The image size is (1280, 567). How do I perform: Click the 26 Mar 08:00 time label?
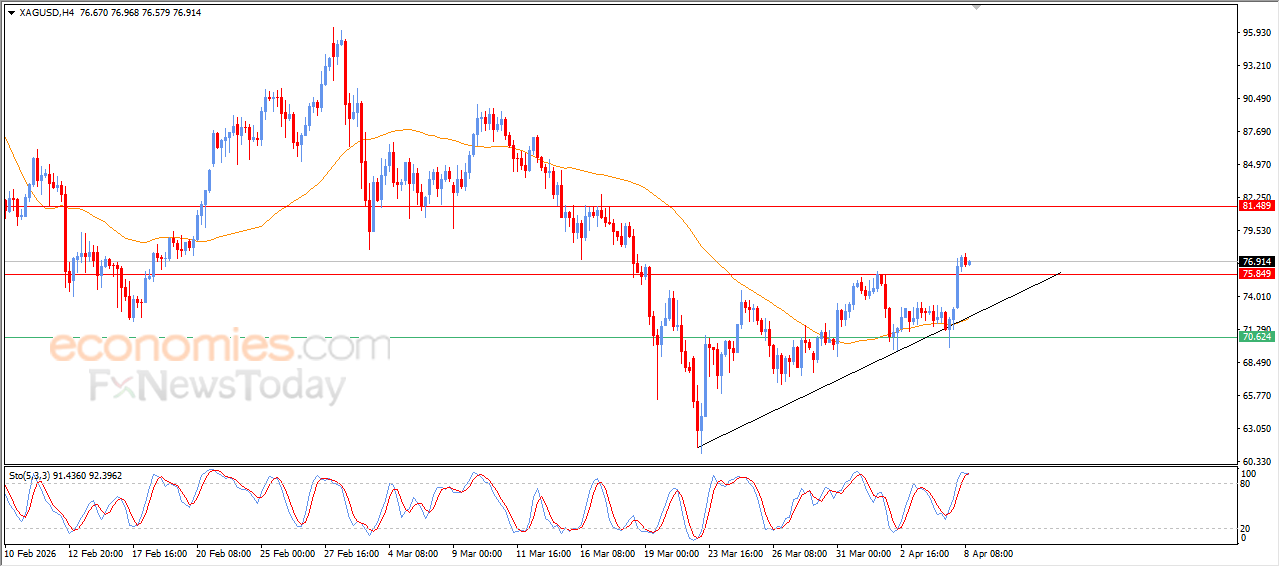click(800, 552)
